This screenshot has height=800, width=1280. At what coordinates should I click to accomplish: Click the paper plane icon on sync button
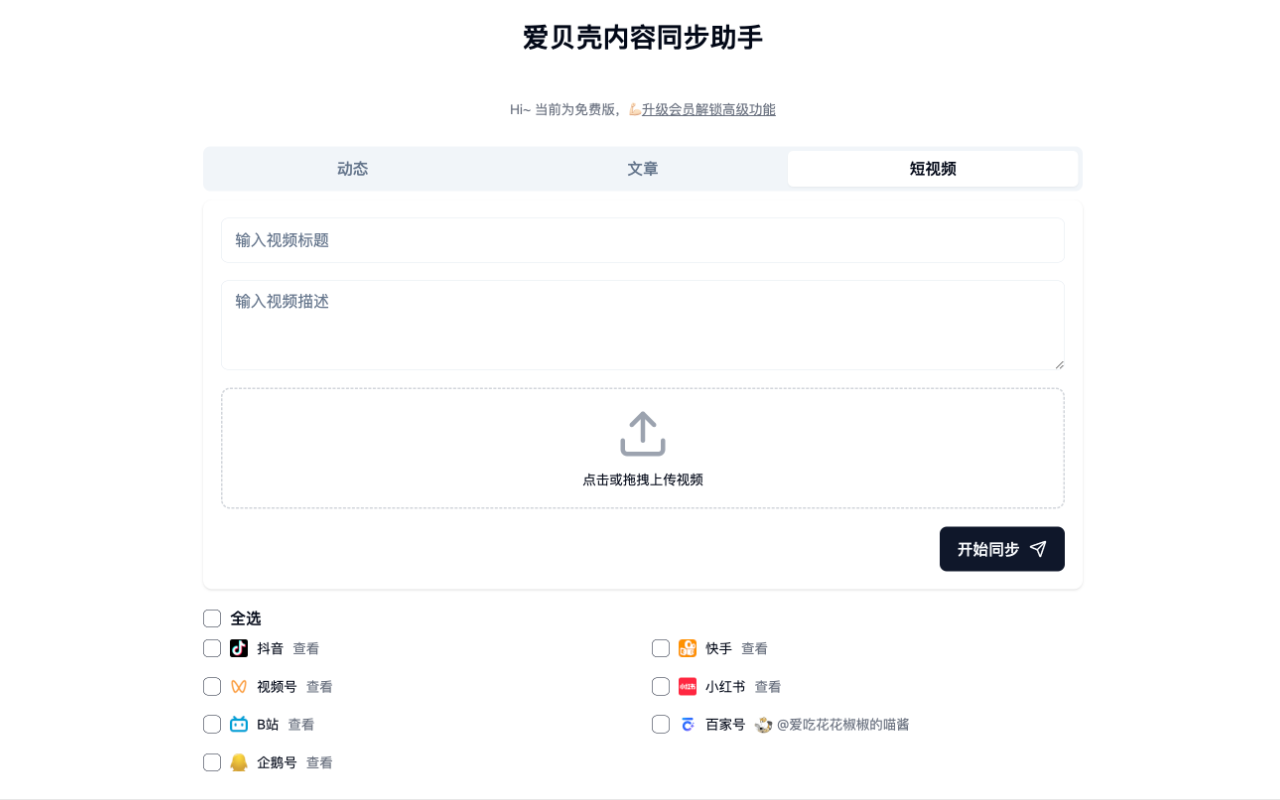coord(1038,549)
